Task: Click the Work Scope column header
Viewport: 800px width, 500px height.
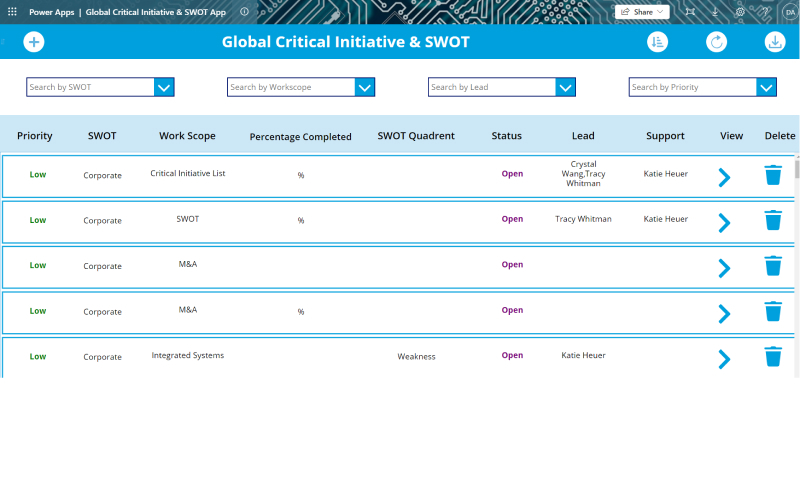Action: [x=187, y=136]
